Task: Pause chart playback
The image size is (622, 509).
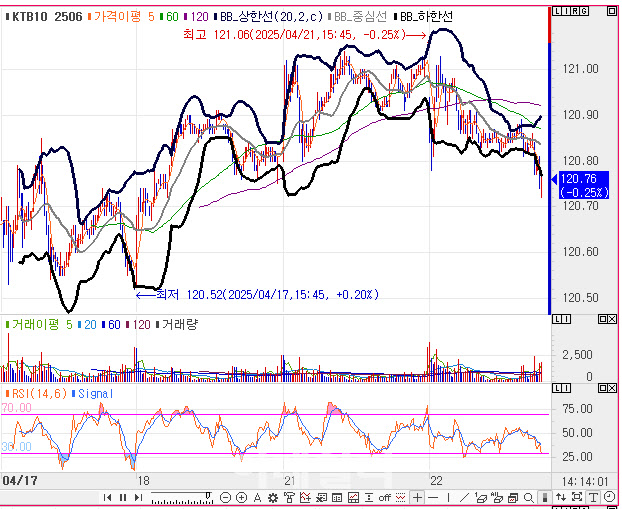Action: coord(123,497)
